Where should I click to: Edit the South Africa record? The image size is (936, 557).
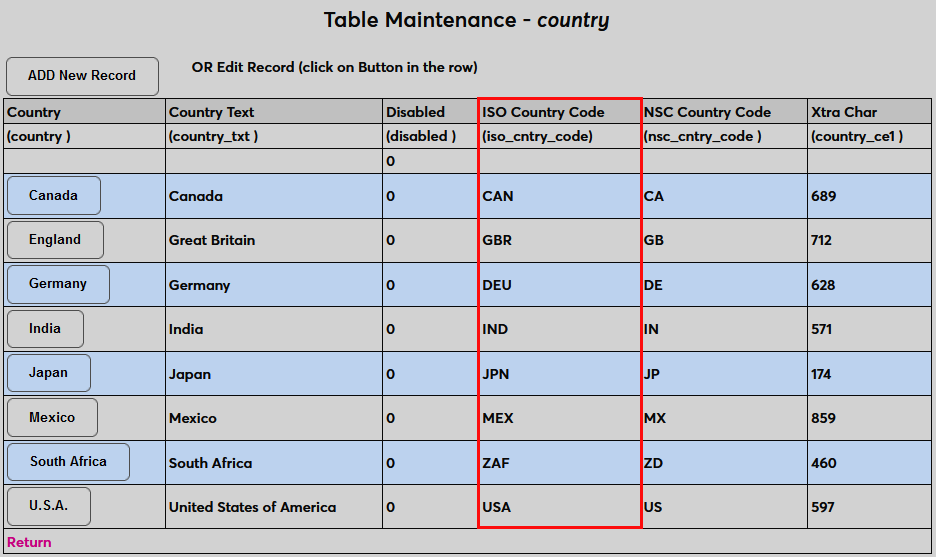tap(68, 462)
